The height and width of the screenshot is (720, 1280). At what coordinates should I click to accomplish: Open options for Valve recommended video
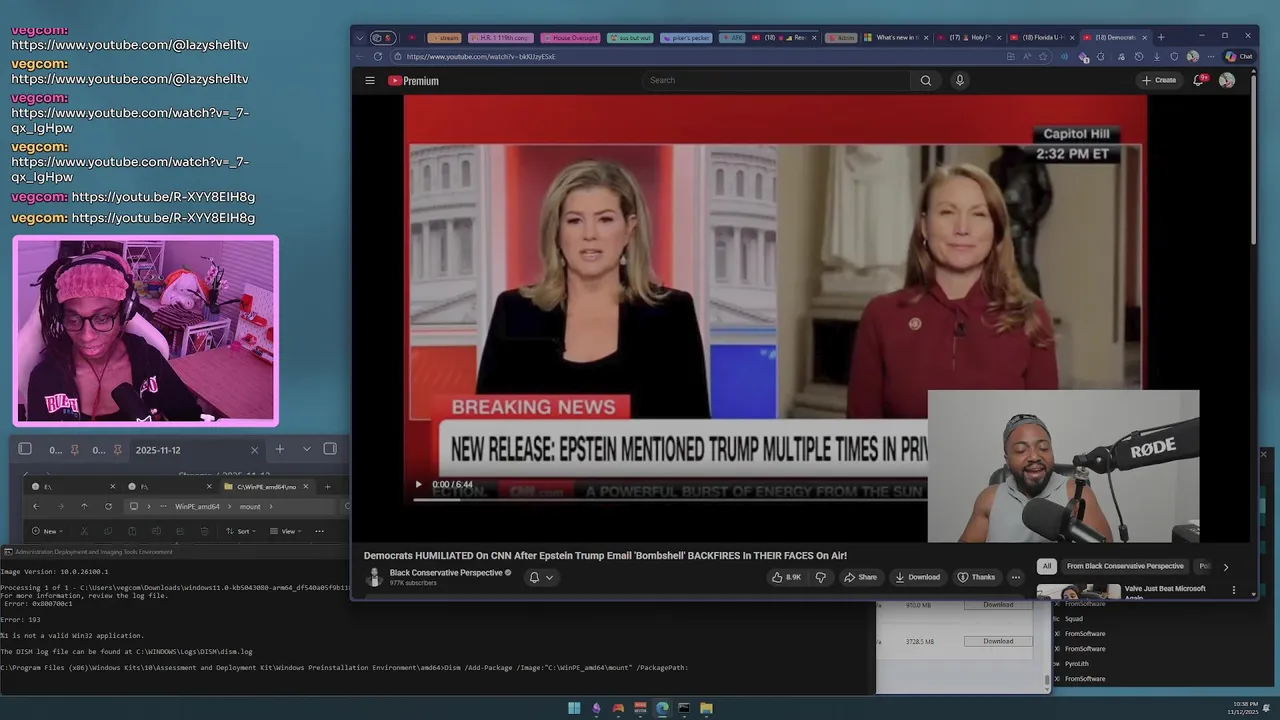point(1233,590)
